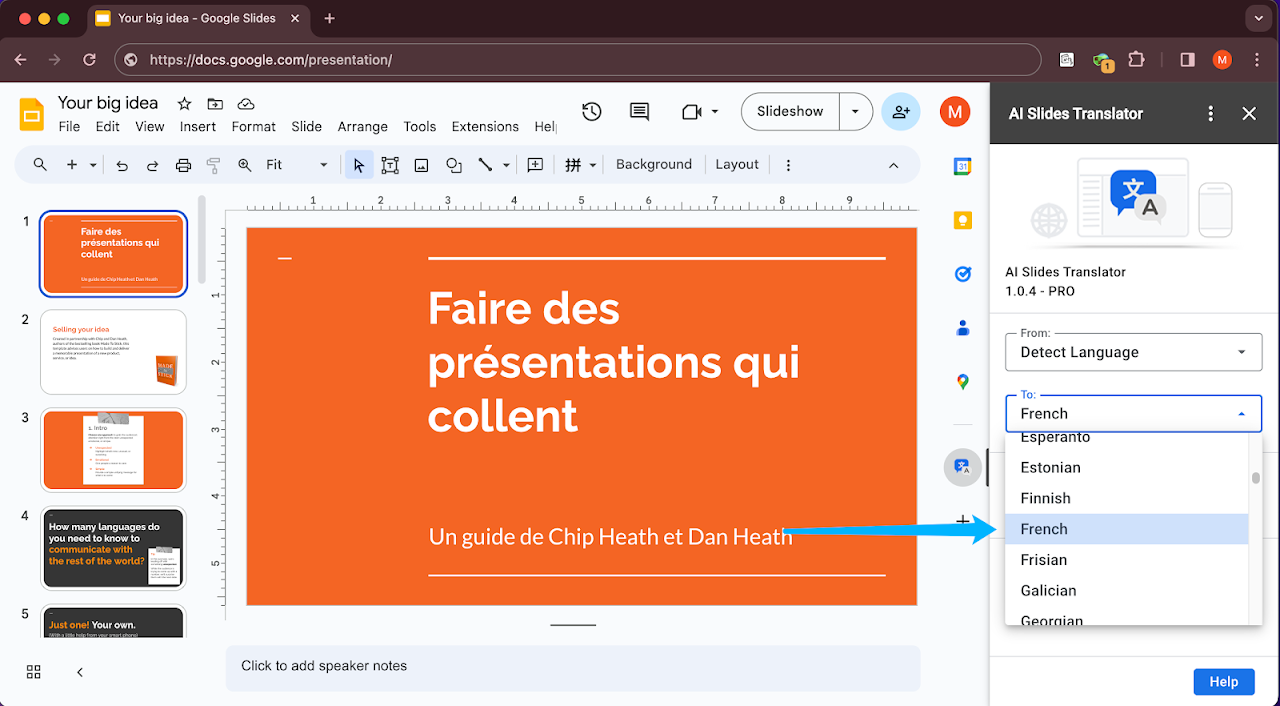The image size is (1280, 706).
Task: Insert a text box
Action: (x=390, y=165)
